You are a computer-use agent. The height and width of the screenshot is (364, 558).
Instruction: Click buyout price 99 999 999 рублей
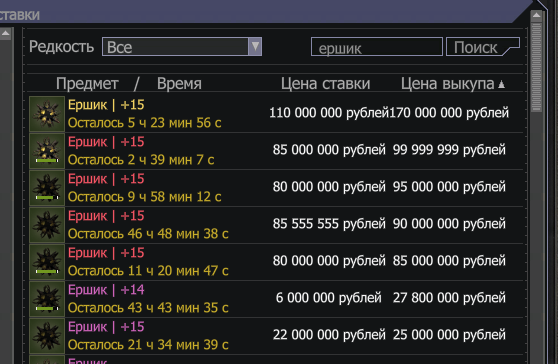[x=449, y=150]
